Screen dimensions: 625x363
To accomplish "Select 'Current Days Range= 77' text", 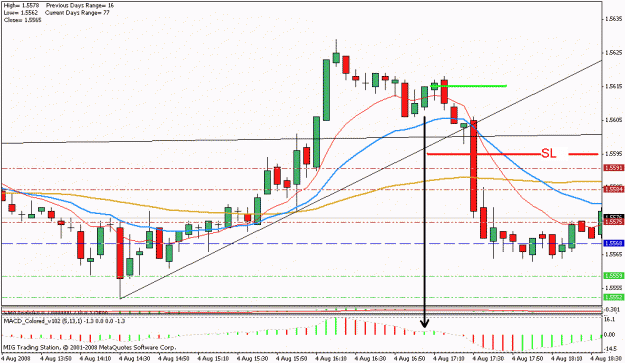I will pos(77,12).
